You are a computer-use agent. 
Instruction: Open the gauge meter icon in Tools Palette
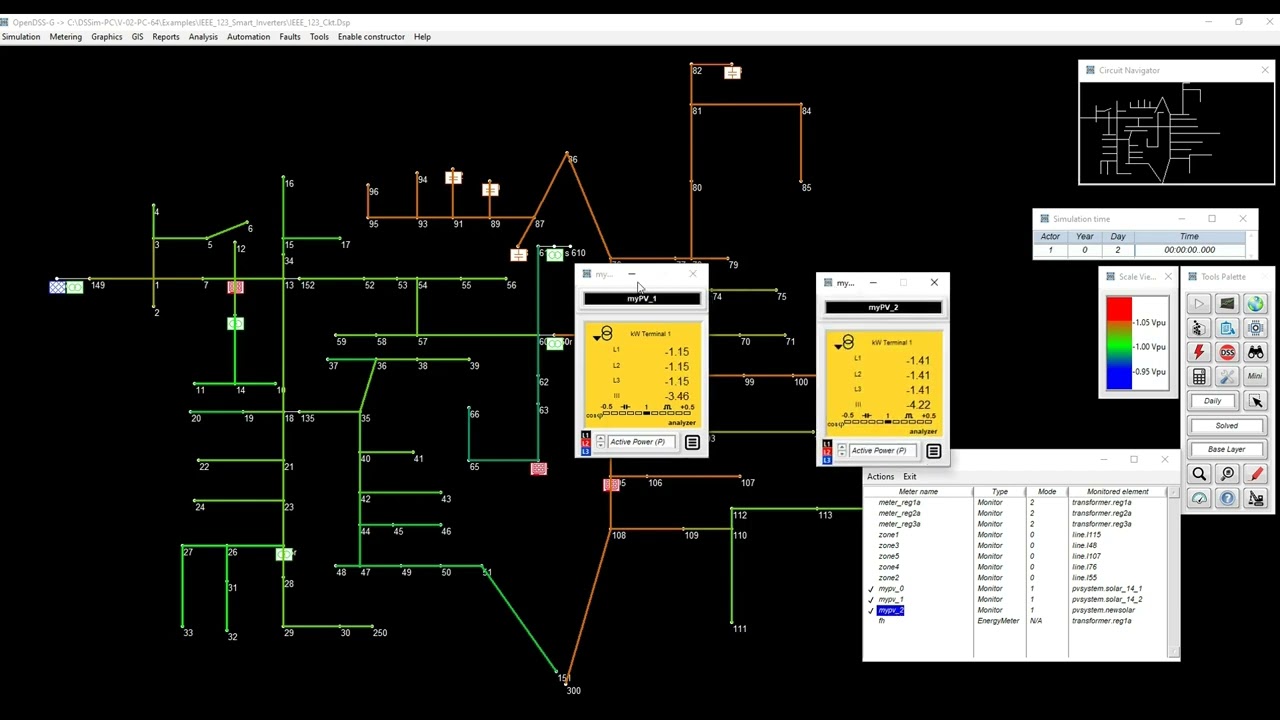pos(1199,498)
